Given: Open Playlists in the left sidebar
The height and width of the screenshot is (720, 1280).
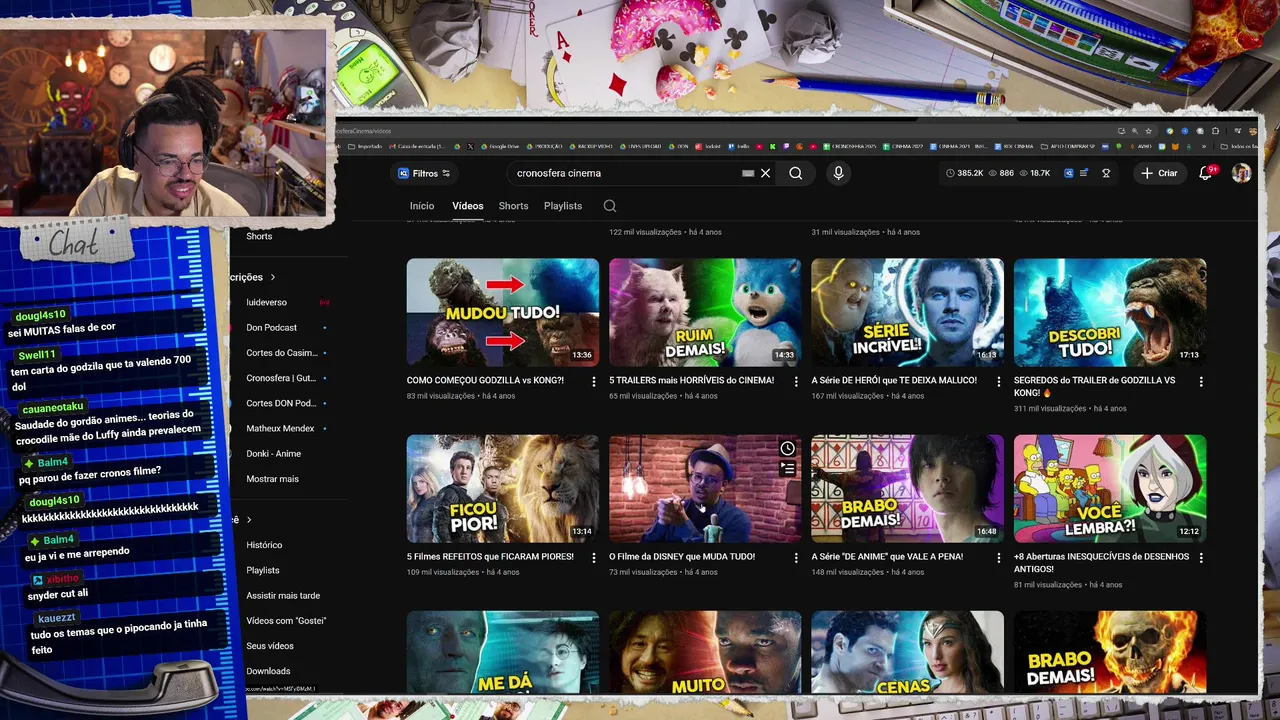Looking at the screenshot, I should pyautogui.click(x=263, y=570).
